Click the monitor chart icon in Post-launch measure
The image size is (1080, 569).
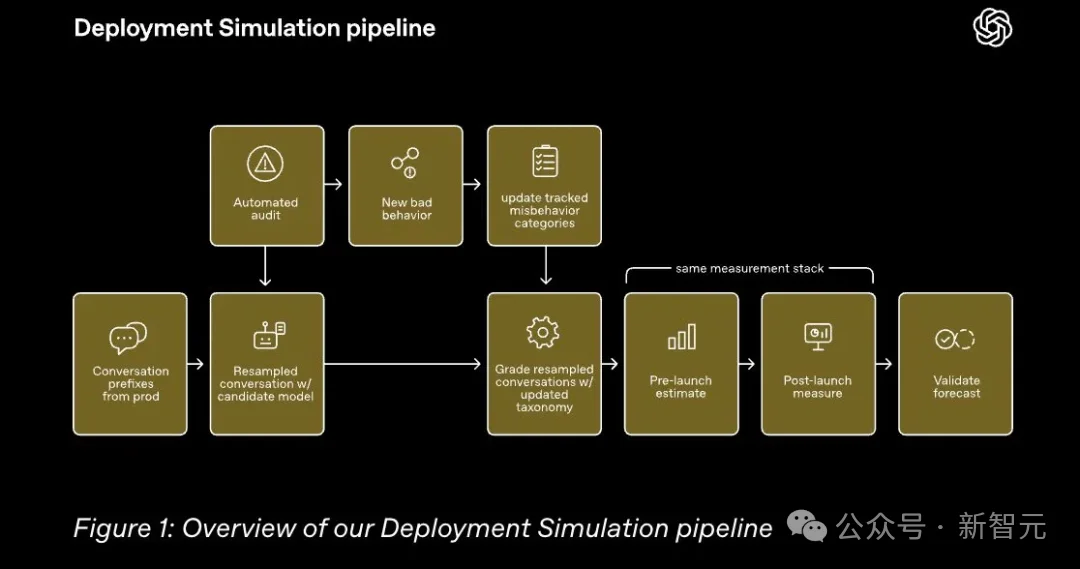pyautogui.click(x=818, y=336)
